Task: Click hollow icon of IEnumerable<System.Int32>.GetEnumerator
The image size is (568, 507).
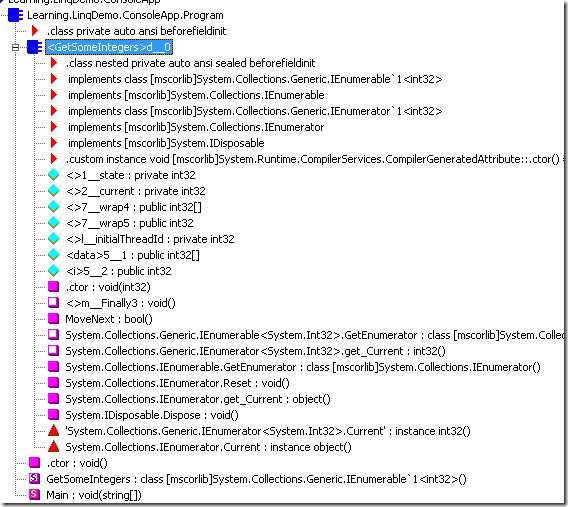Action: click(x=53, y=335)
